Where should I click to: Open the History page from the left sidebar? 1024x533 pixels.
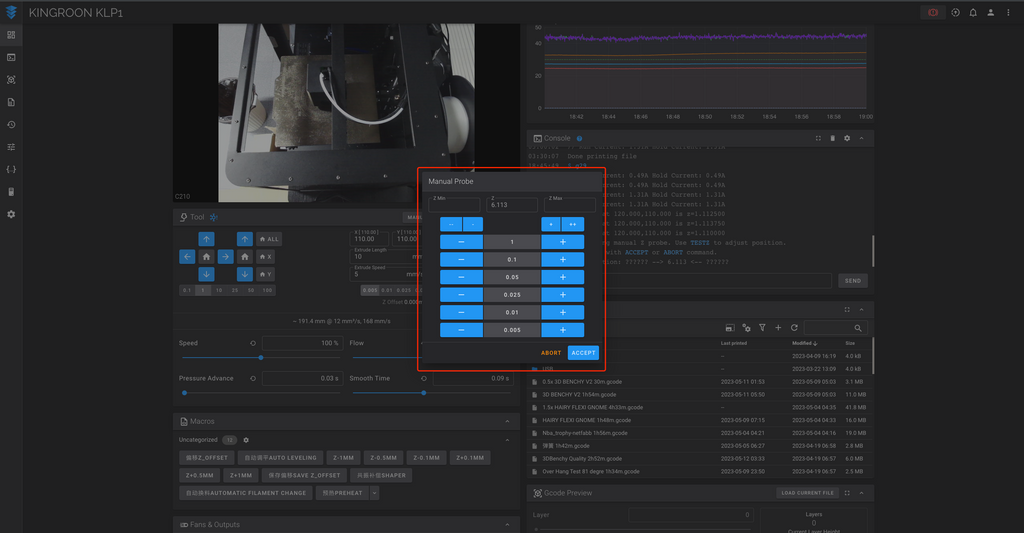pyautogui.click(x=11, y=125)
